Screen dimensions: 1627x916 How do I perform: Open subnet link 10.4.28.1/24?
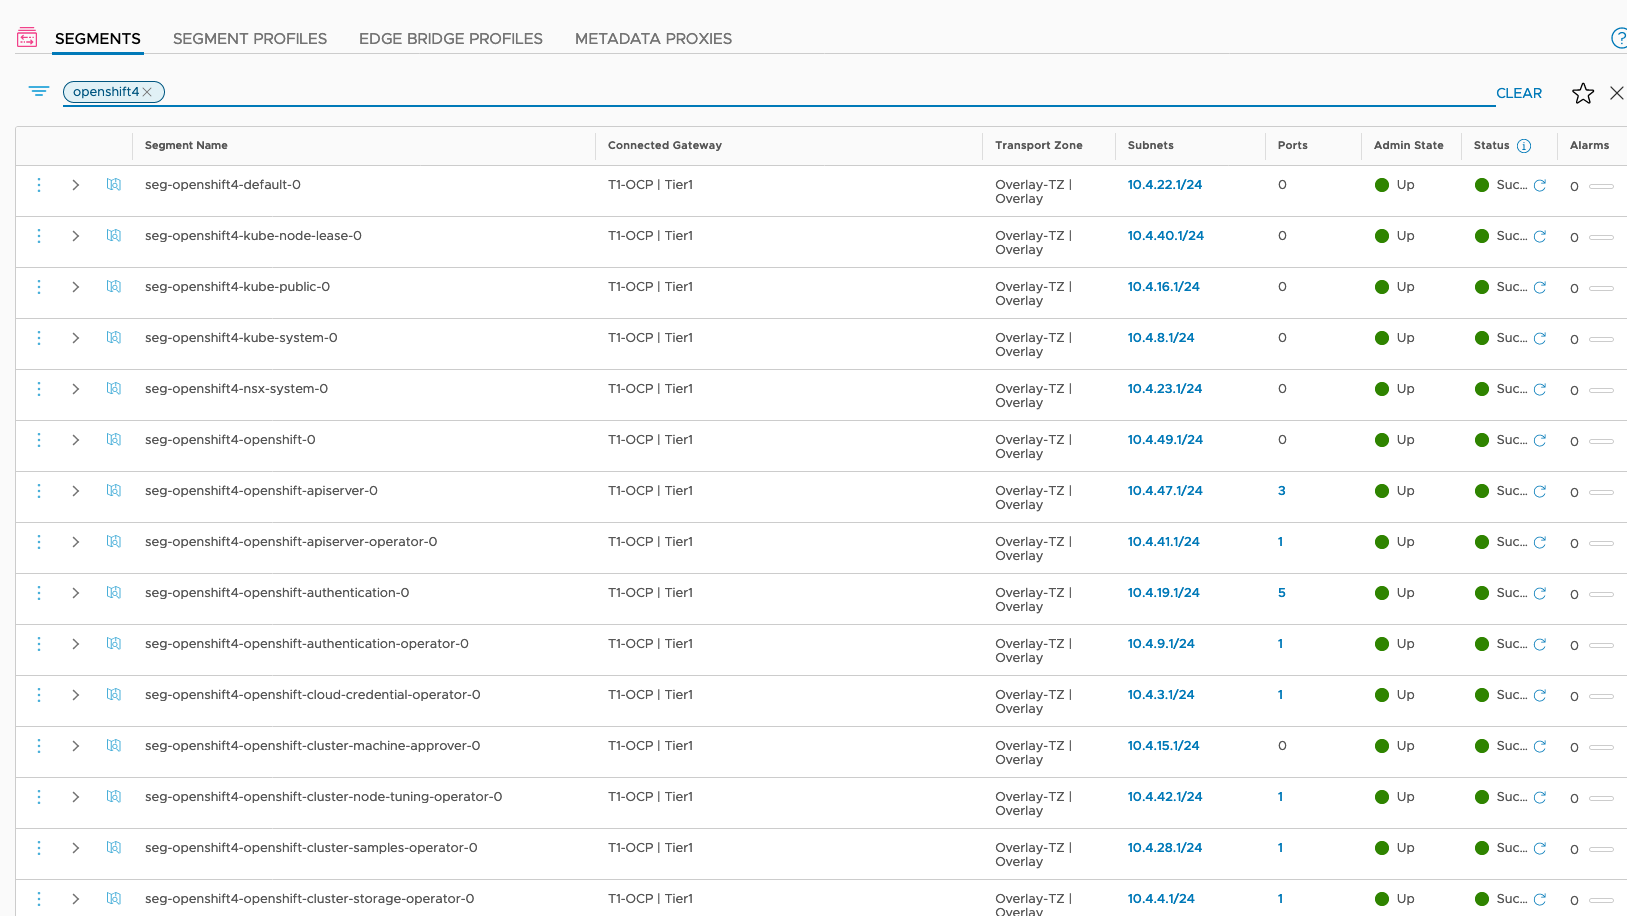click(x=1165, y=848)
